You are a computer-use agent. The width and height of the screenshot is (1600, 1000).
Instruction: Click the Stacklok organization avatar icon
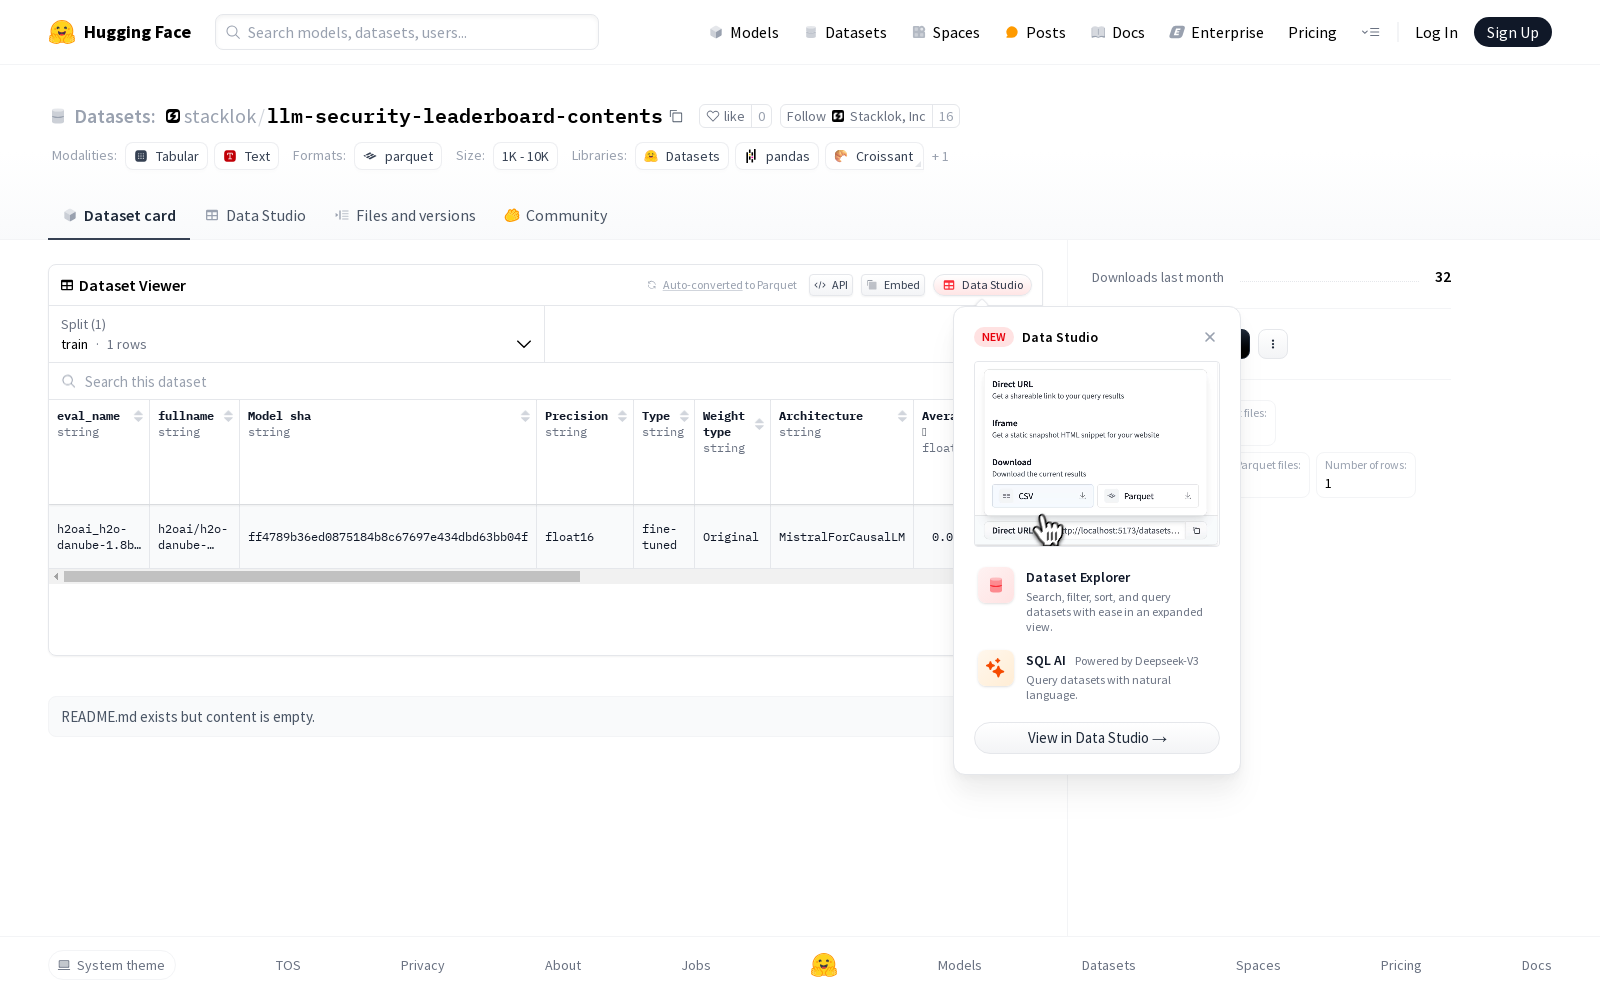173,116
